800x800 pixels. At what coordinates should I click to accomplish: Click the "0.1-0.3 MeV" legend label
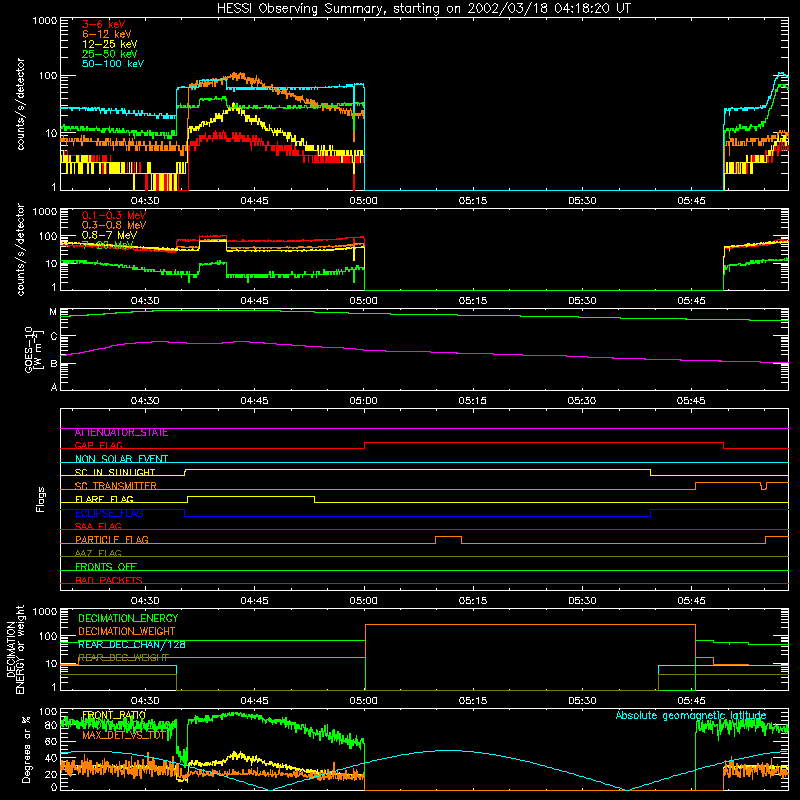[114, 215]
